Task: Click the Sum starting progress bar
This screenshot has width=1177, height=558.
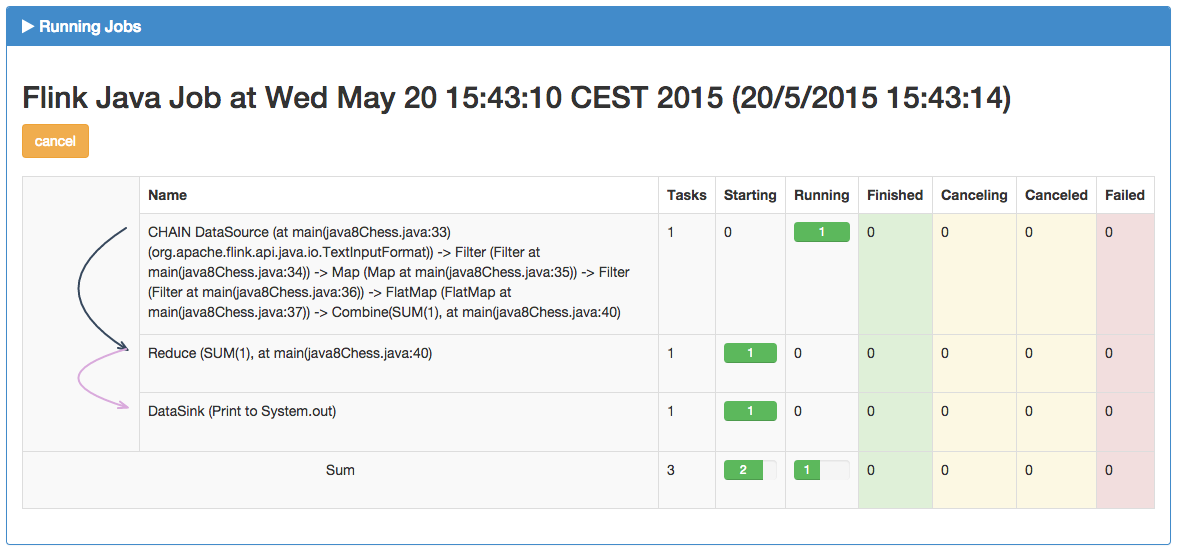Action: click(x=750, y=470)
